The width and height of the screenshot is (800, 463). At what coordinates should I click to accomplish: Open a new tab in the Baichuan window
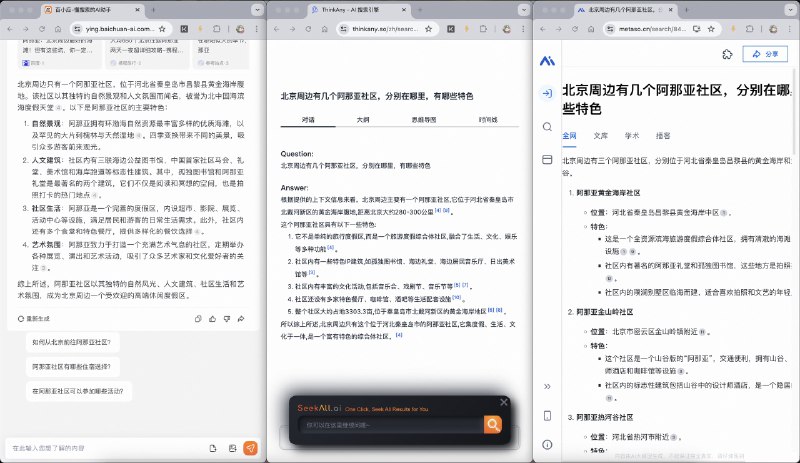tap(153, 10)
